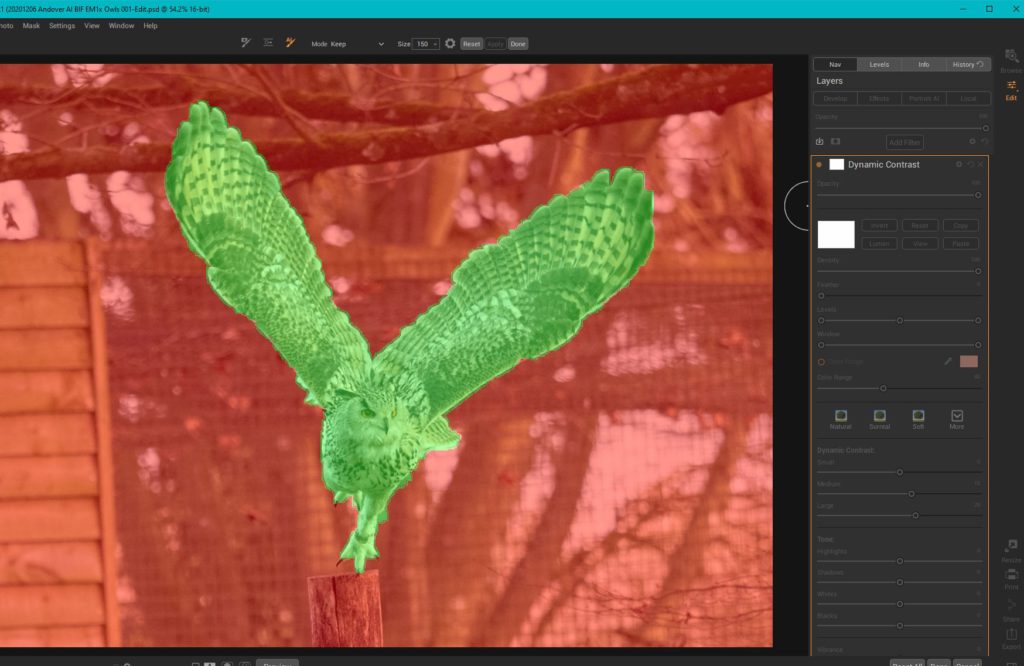1024x666 pixels.
Task: Click the Color Range color swatch
Action: (x=968, y=361)
